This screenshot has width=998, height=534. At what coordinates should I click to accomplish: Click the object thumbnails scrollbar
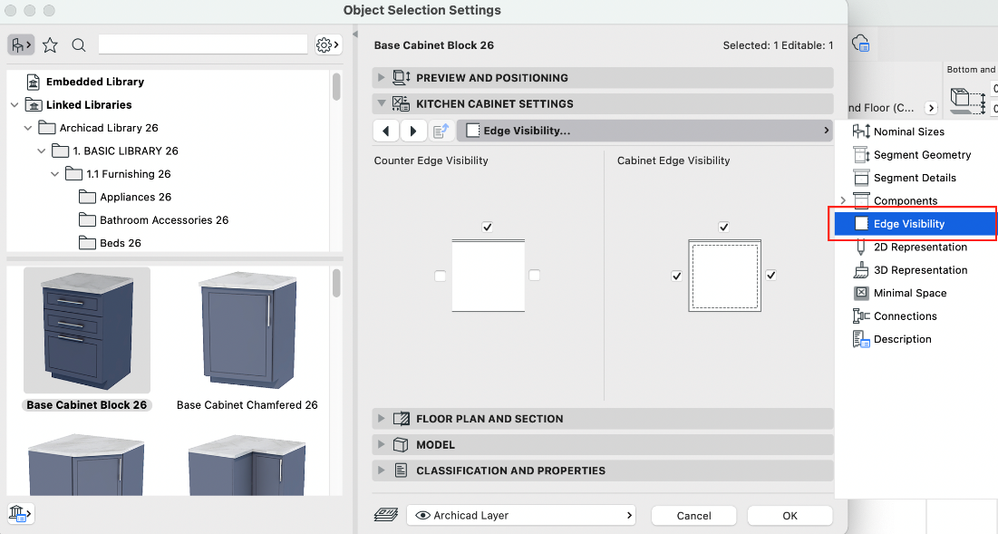point(336,283)
